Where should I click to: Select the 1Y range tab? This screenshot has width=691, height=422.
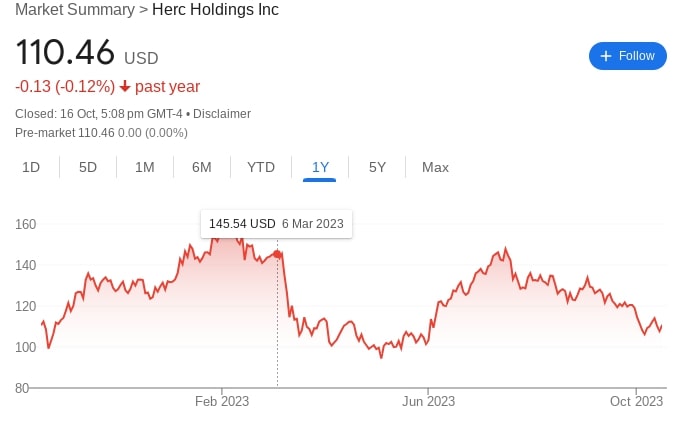pyautogui.click(x=320, y=167)
